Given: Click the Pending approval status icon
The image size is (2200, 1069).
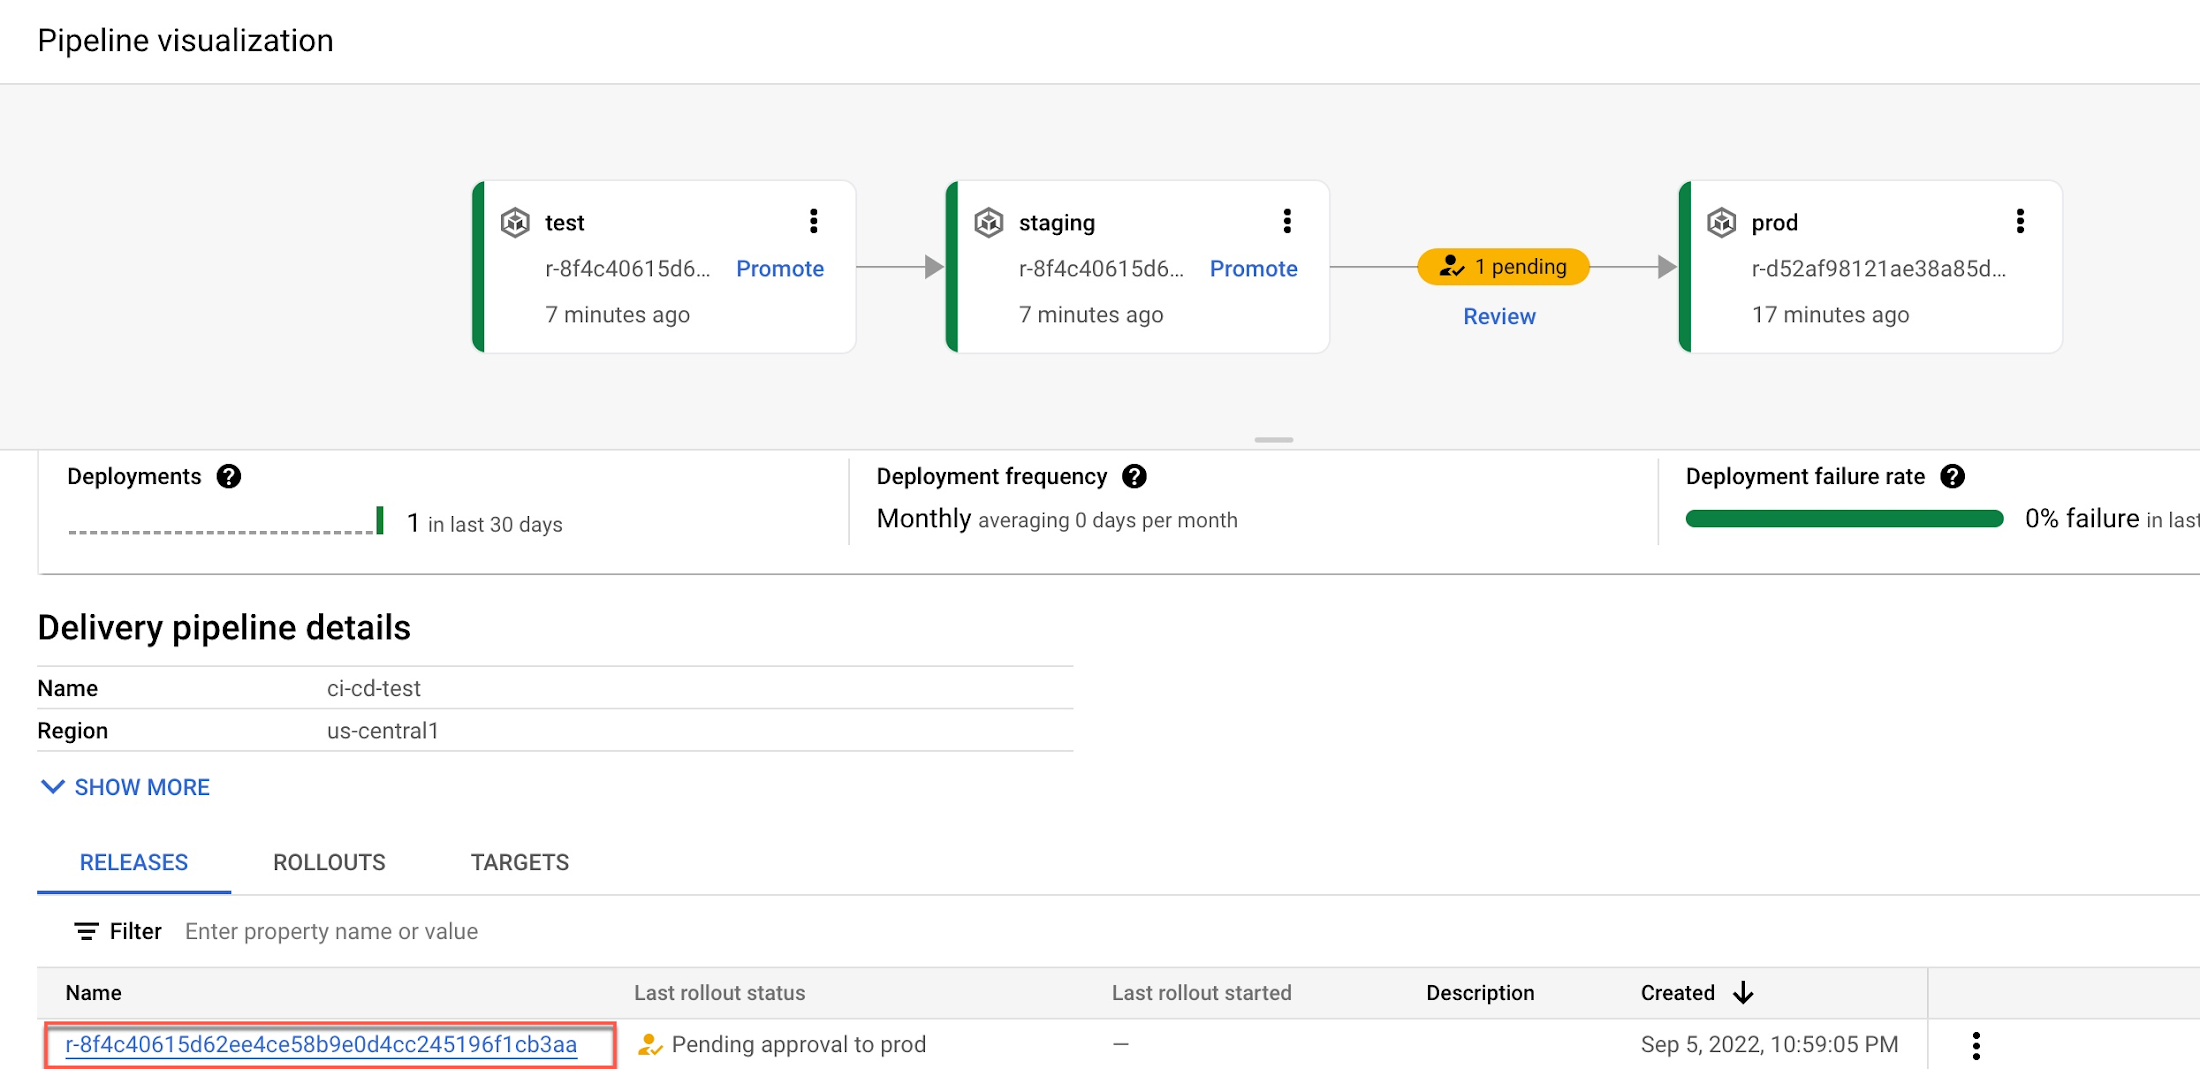Looking at the screenshot, I should tap(650, 1045).
